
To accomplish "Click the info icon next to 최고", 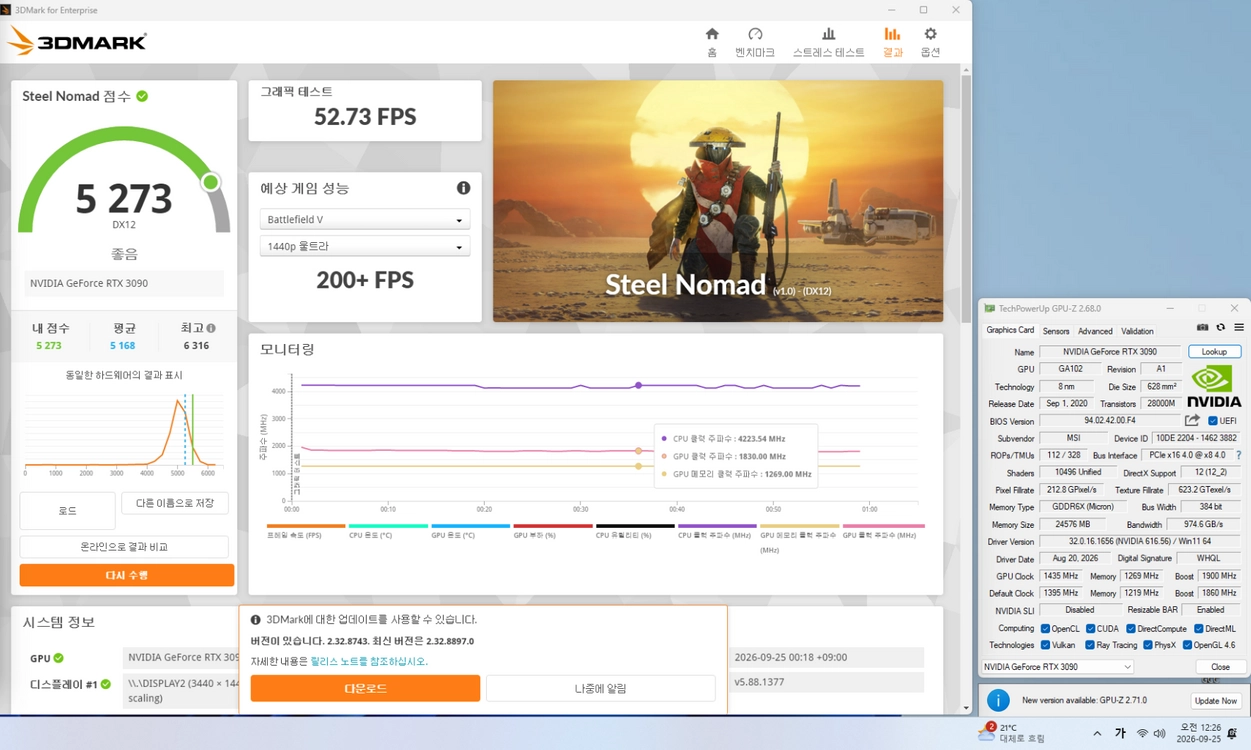I will tap(211, 328).
